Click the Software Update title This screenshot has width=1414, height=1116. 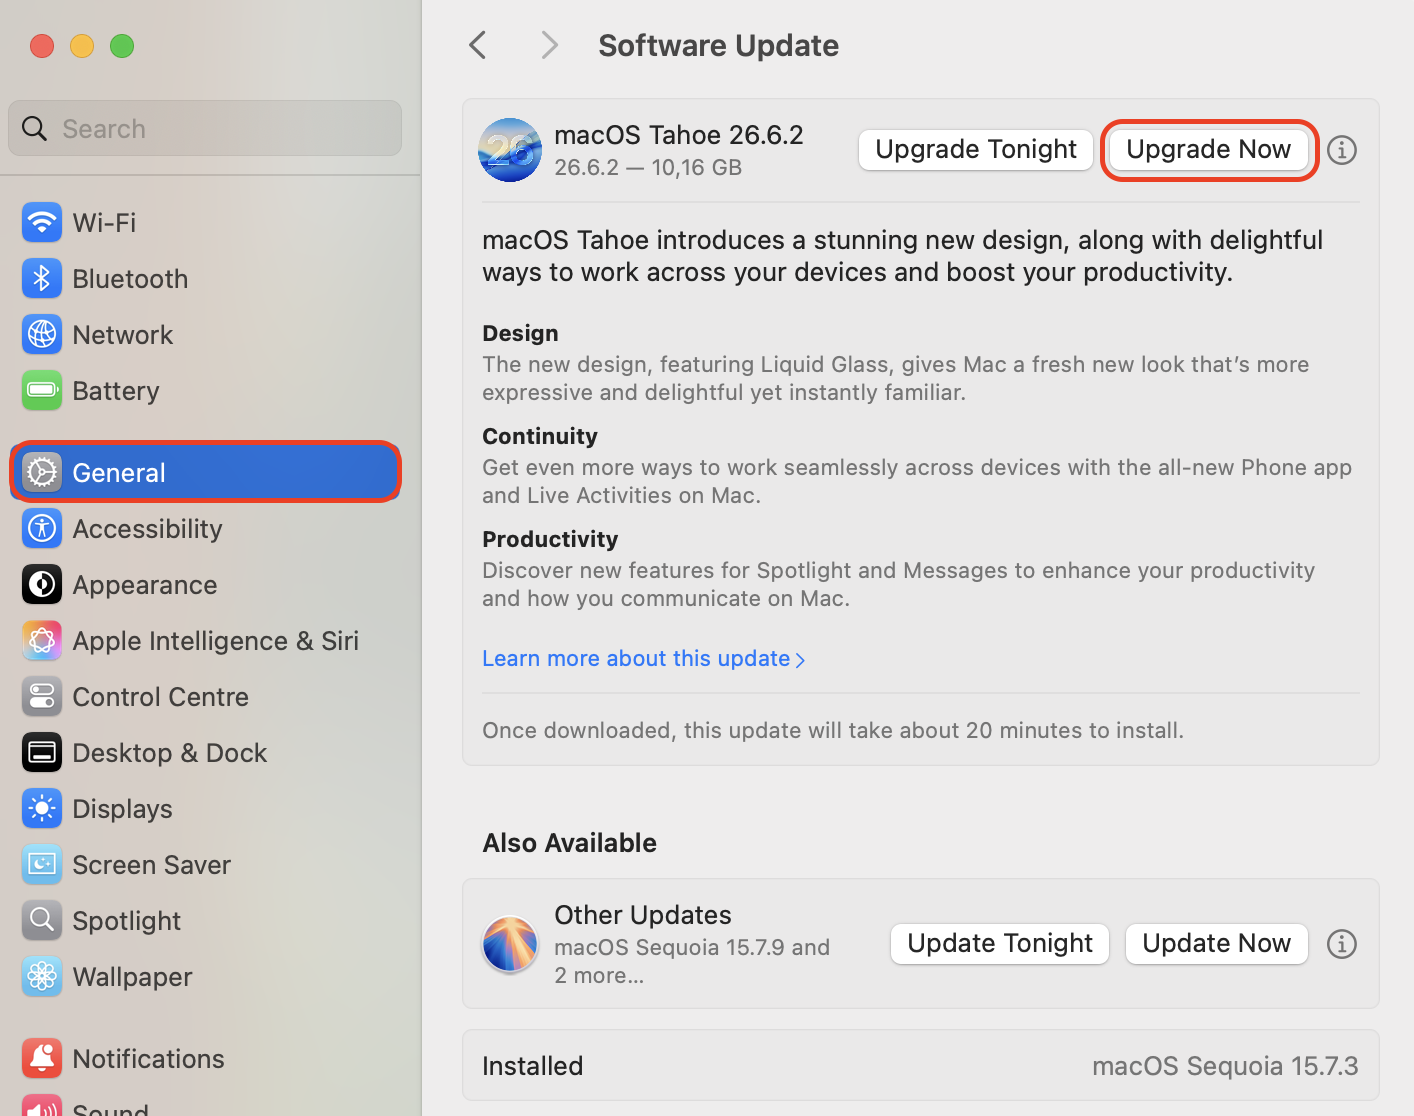[x=718, y=45]
